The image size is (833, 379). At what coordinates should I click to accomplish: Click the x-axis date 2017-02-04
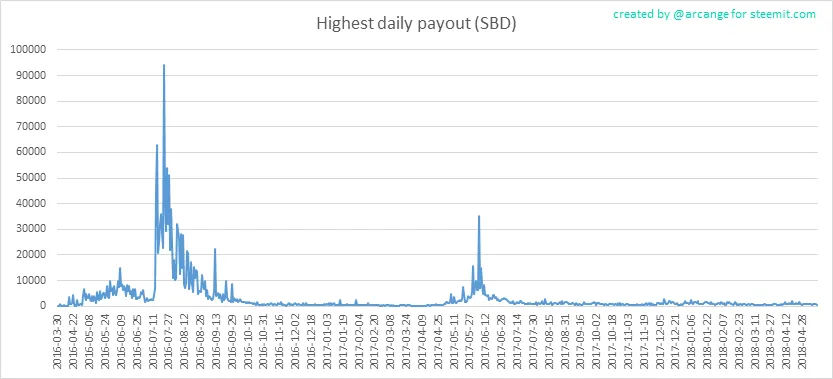pos(358,341)
